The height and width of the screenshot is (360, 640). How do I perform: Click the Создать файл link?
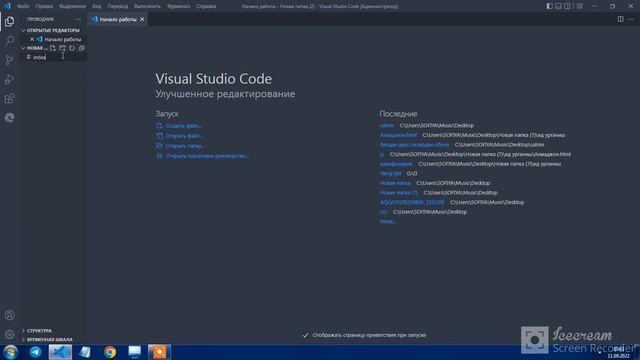pyautogui.click(x=184, y=126)
